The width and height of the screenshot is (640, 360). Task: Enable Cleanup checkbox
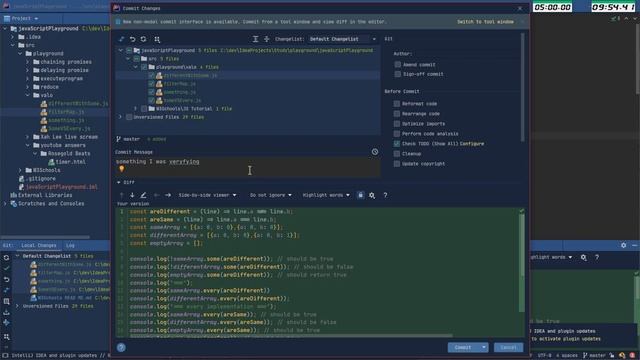397,153
